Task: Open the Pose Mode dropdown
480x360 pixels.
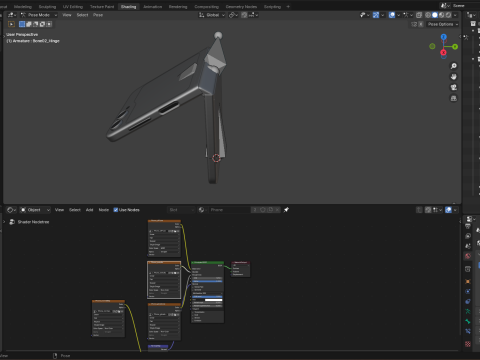Action: pos(39,15)
